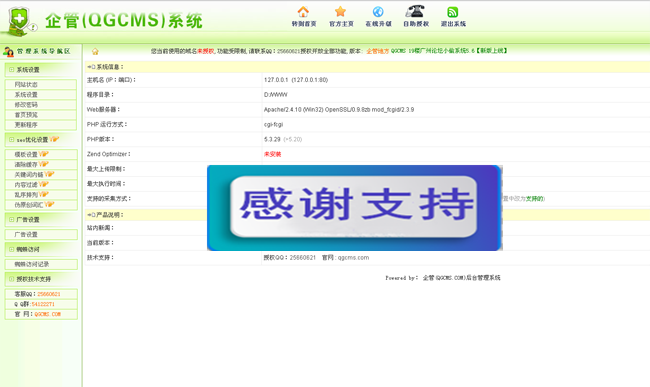Visit the 官方主页 star icon
Screen dimensions: 650x387
[x=340, y=12]
